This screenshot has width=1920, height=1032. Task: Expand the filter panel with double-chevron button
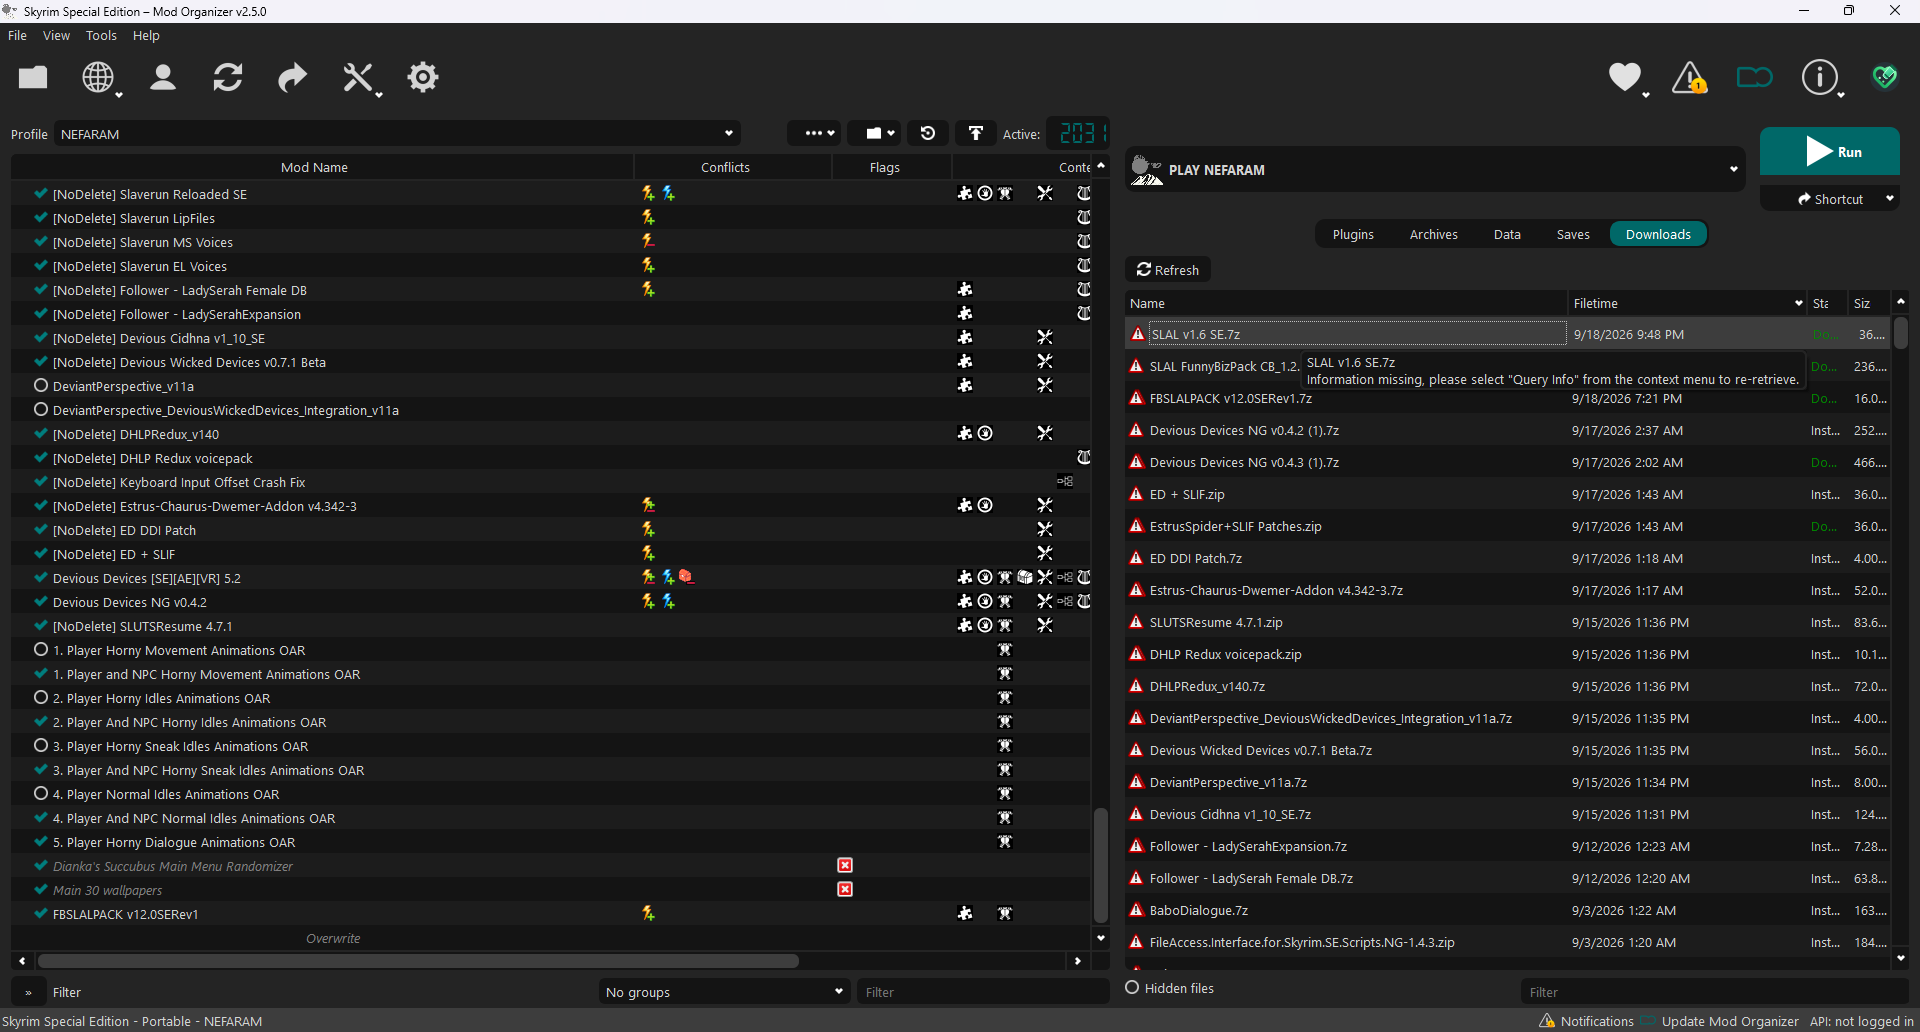tap(28, 992)
